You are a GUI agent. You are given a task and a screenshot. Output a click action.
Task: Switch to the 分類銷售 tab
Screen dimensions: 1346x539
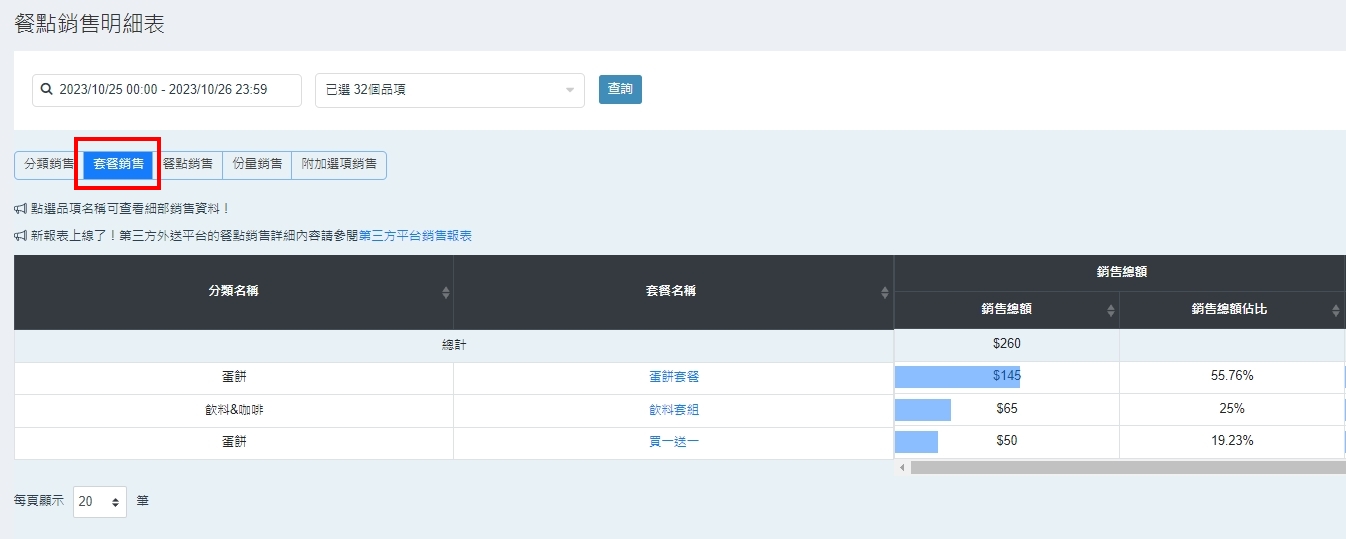click(49, 164)
